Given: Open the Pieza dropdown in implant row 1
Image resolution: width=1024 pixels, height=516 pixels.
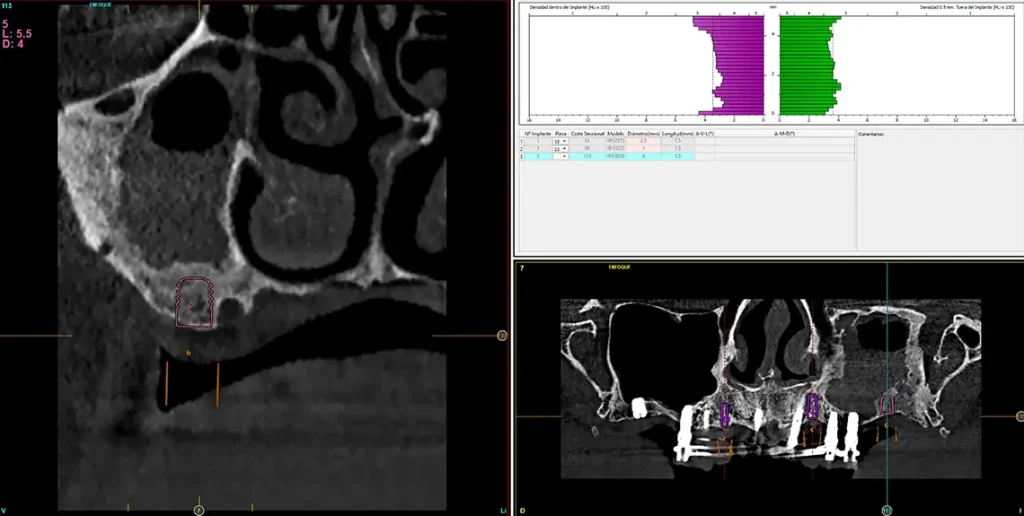Looking at the screenshot, I should tap(563, 141).
